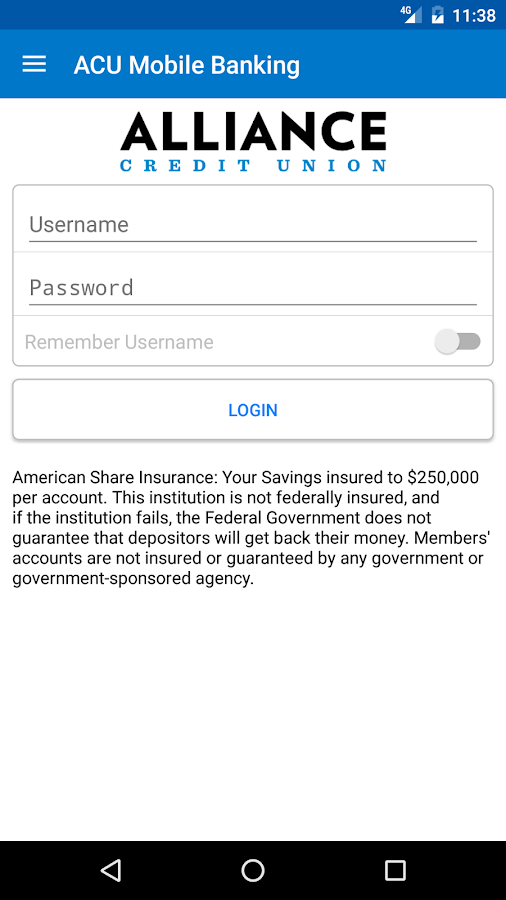Click the black ALLIANCE wordmark logo

click(x=253, y=131)
